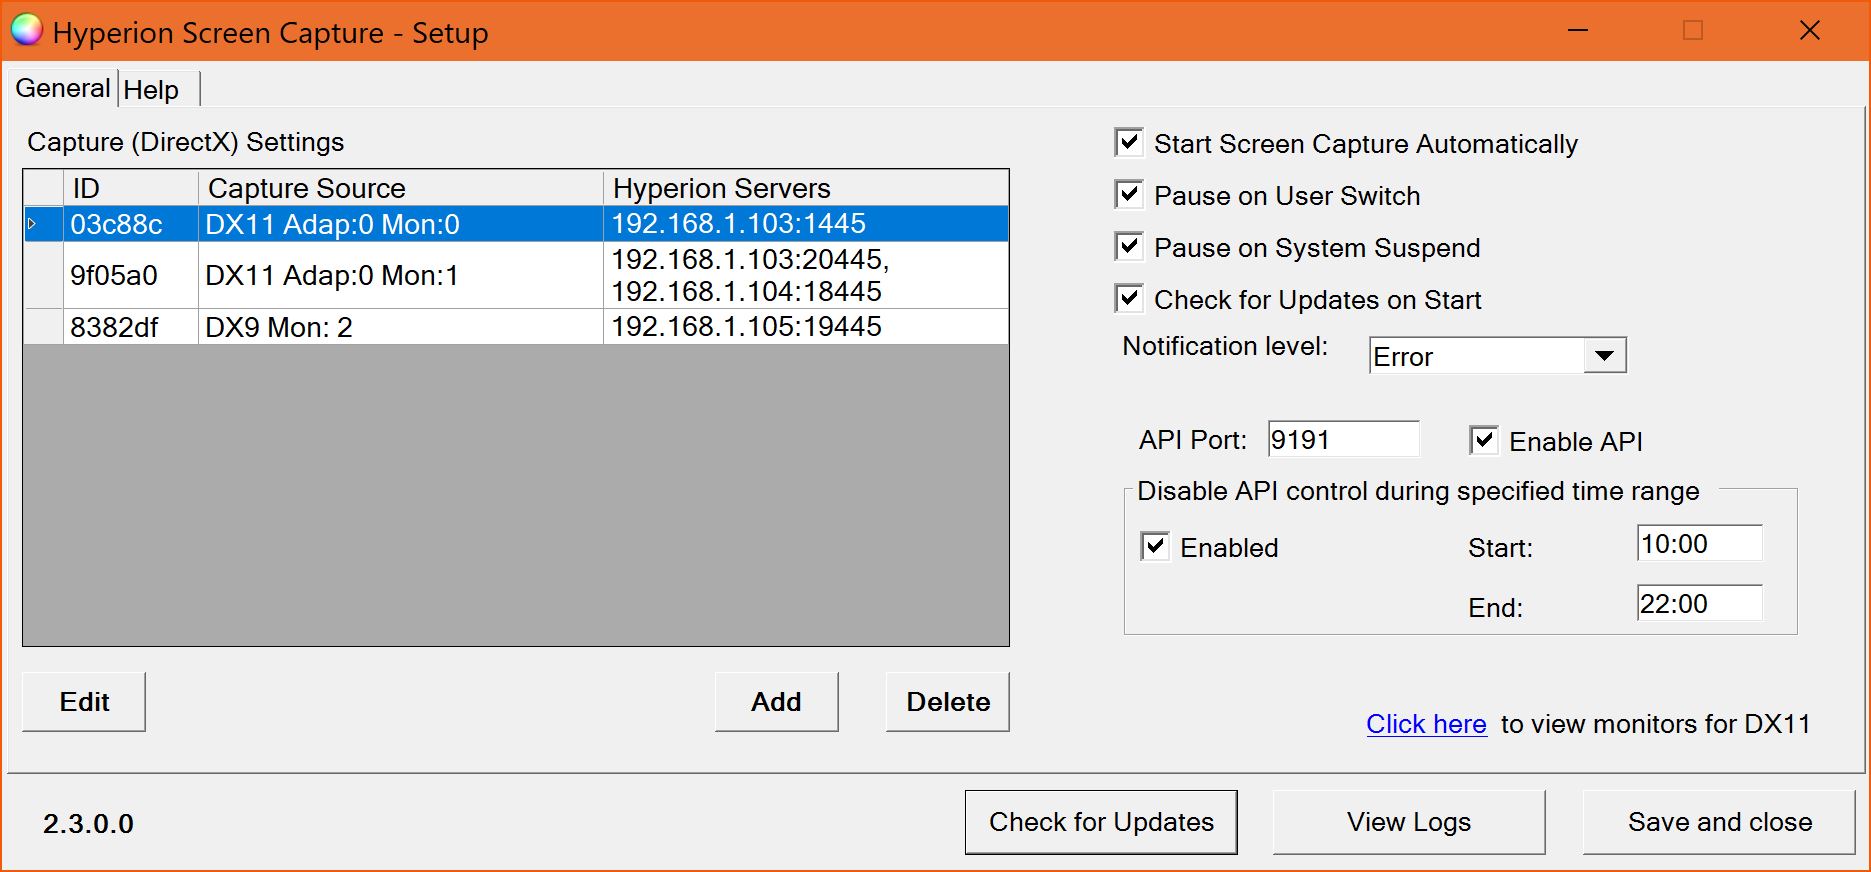
Task: Click server cell 192.168.1.105:19445
Action: [806, 327]
